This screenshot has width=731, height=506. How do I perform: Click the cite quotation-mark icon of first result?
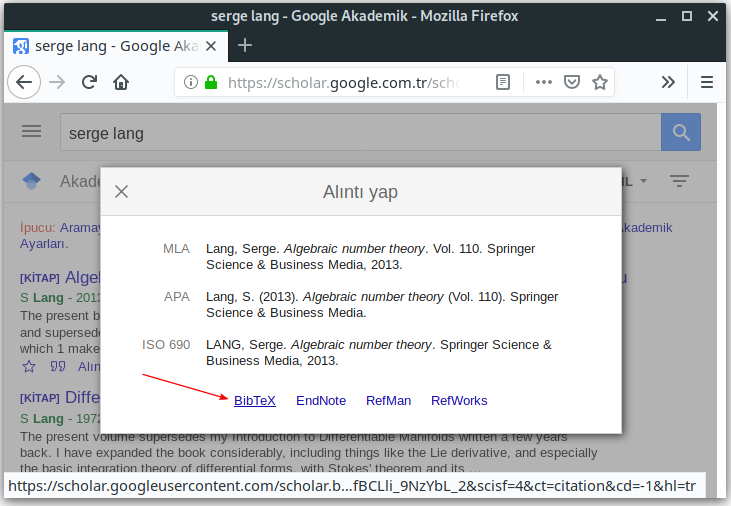point(58,367)
